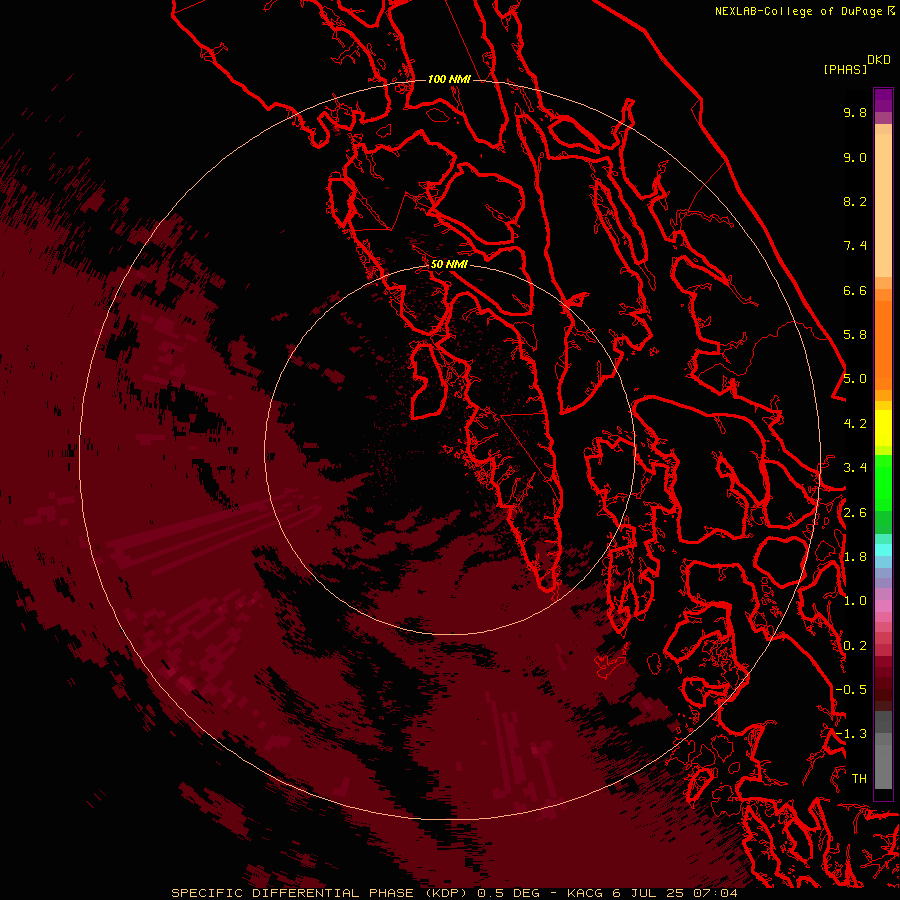The height and width of the screenshot is (900, 900).
Task: Click the 1.0 value on the color scale
Action: (855, 601)
